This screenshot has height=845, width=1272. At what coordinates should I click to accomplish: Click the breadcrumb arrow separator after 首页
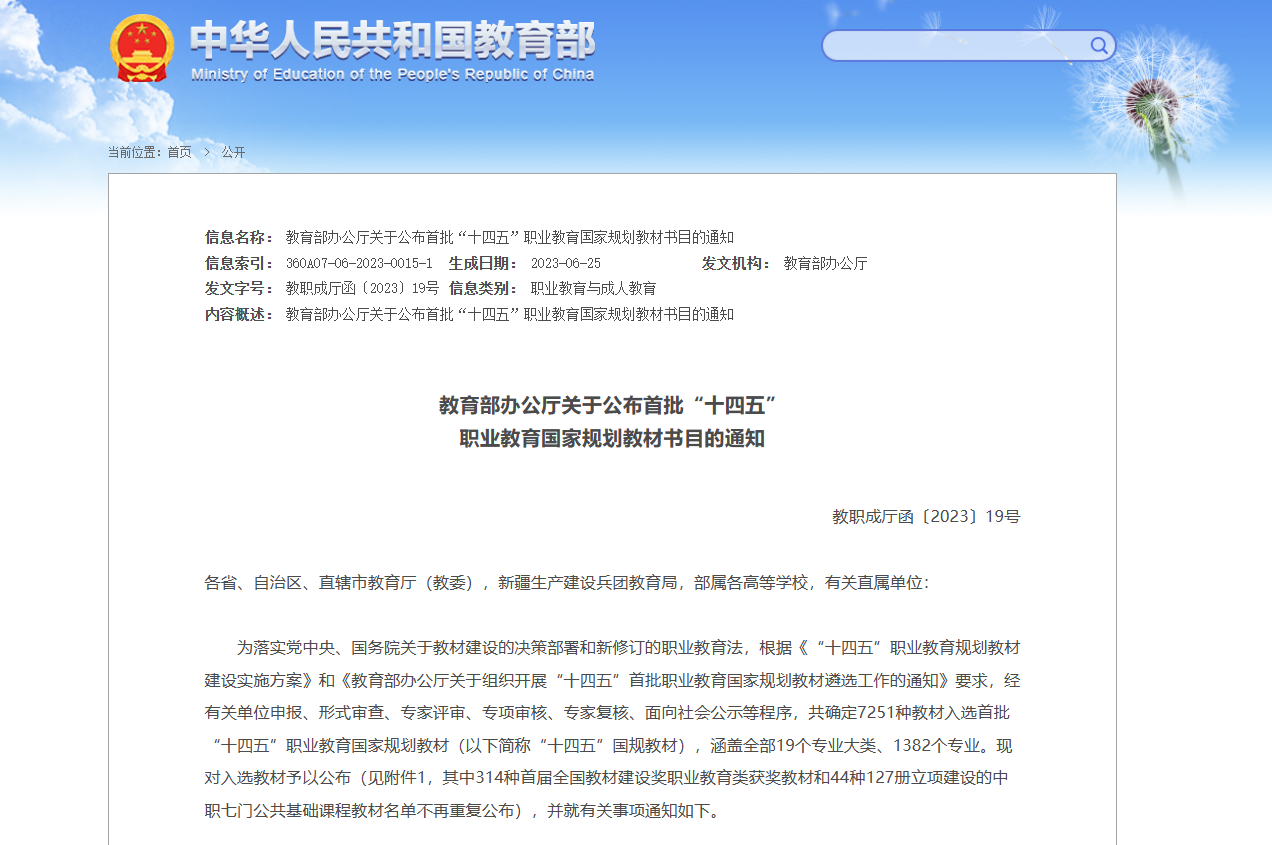[x=206, y=152]
